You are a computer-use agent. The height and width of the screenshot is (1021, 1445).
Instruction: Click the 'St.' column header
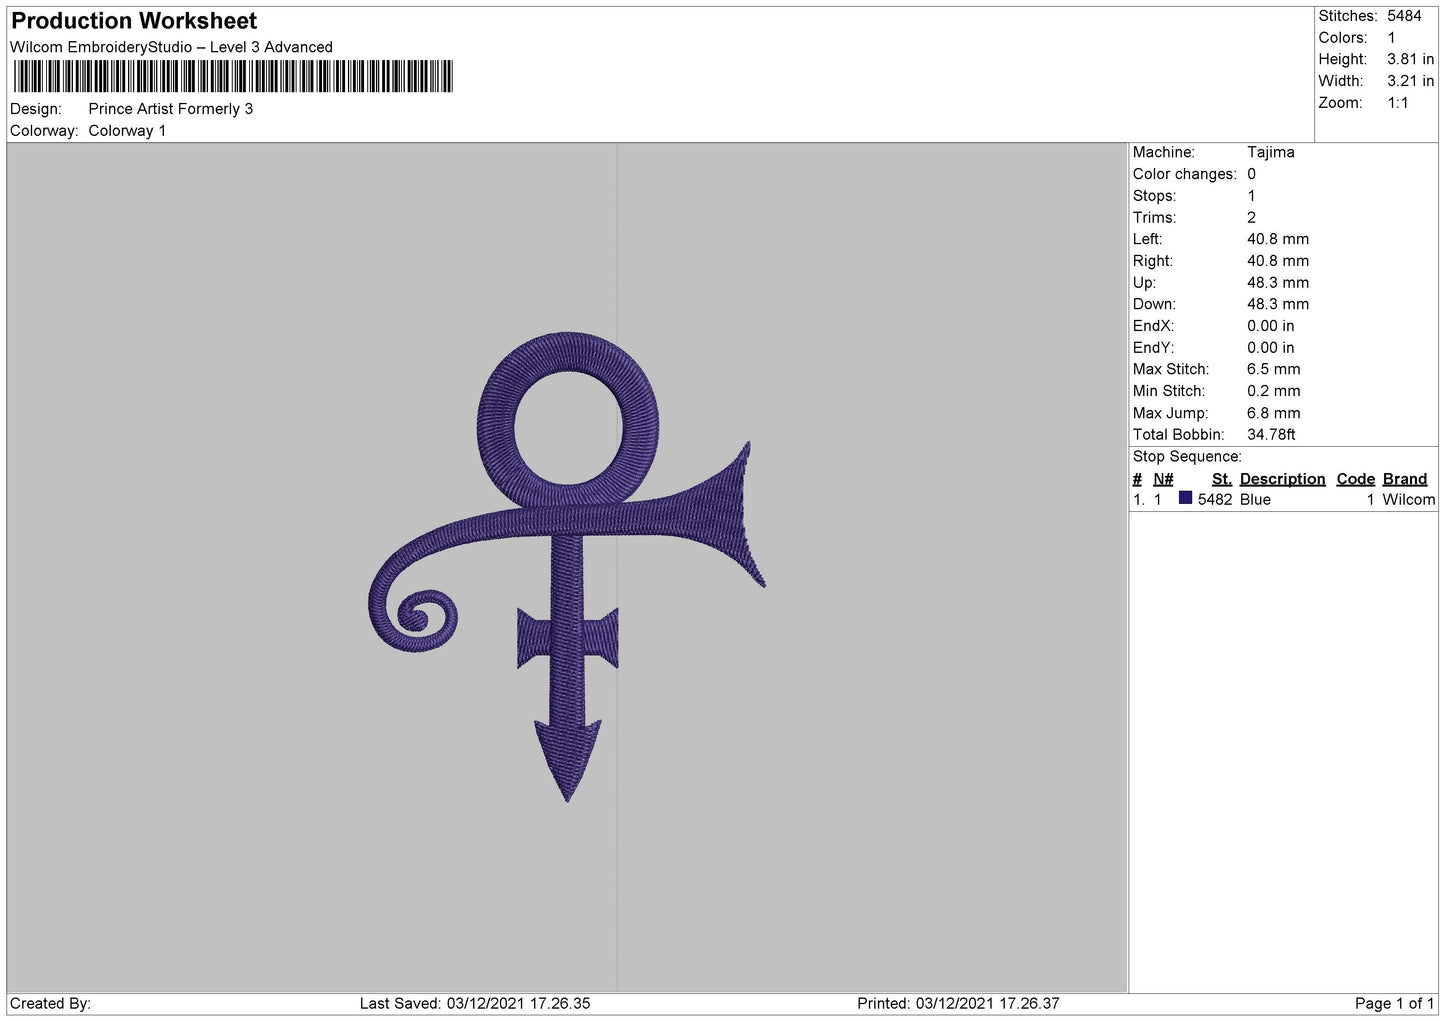click(1221, 479)
